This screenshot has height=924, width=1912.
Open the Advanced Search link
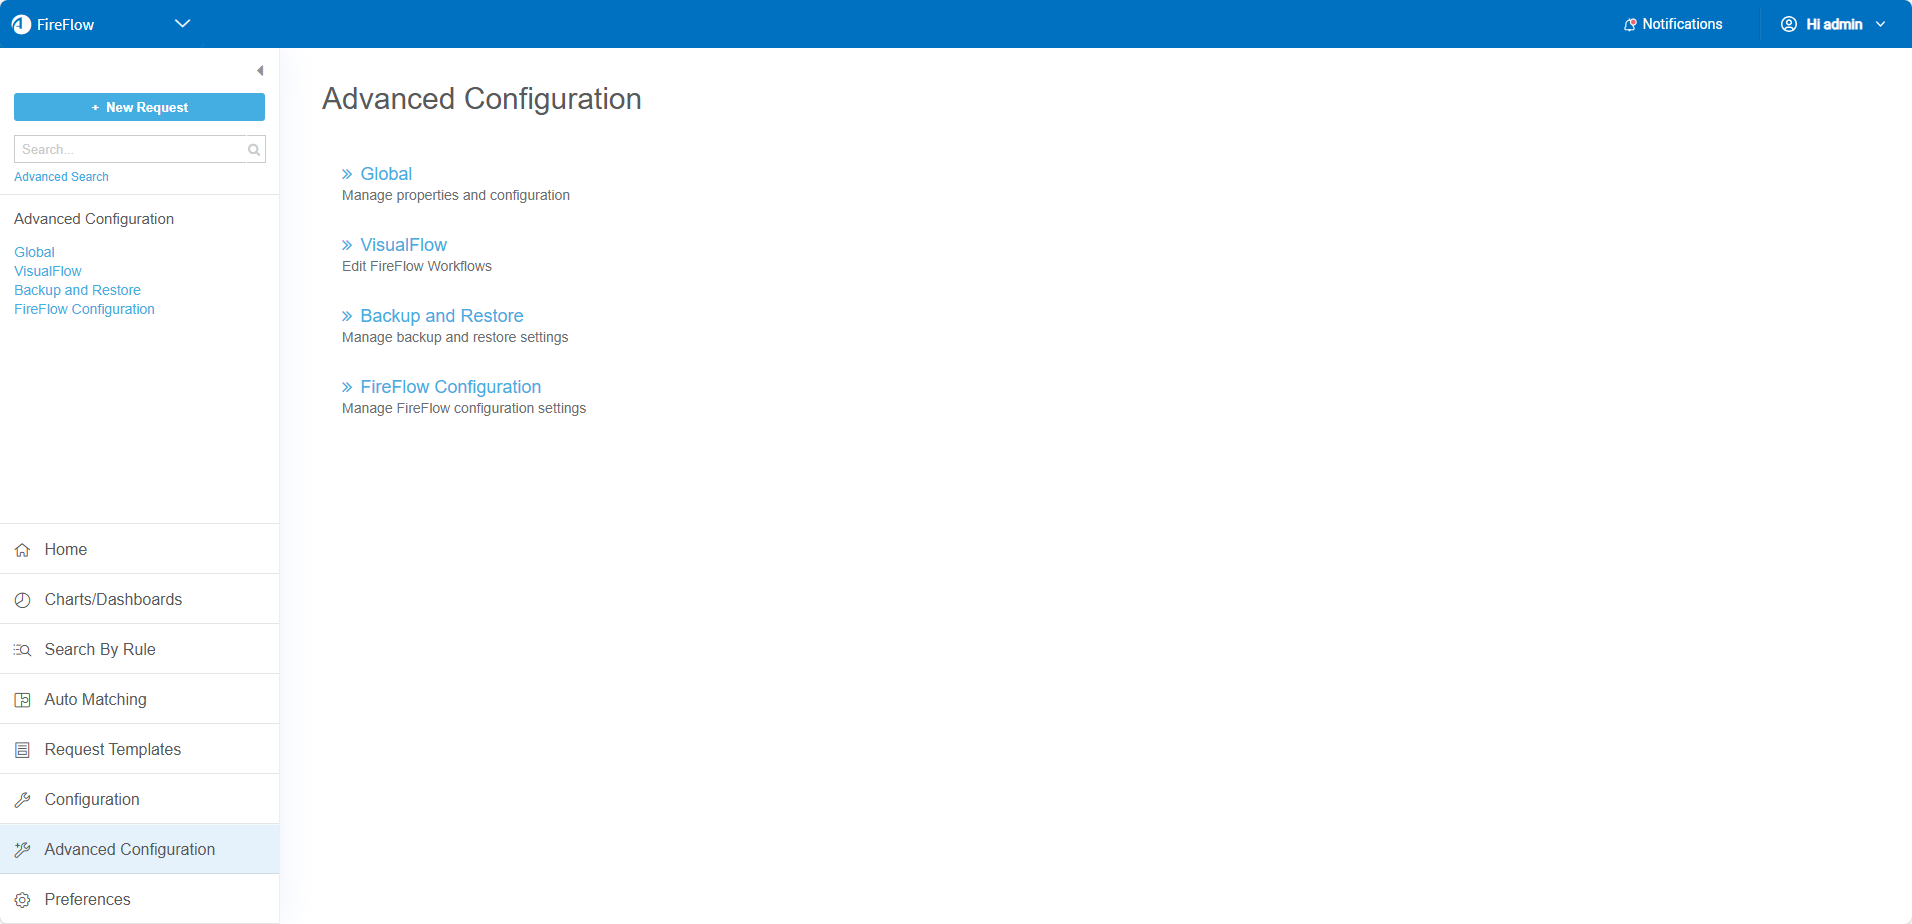[x=61, y=177]
